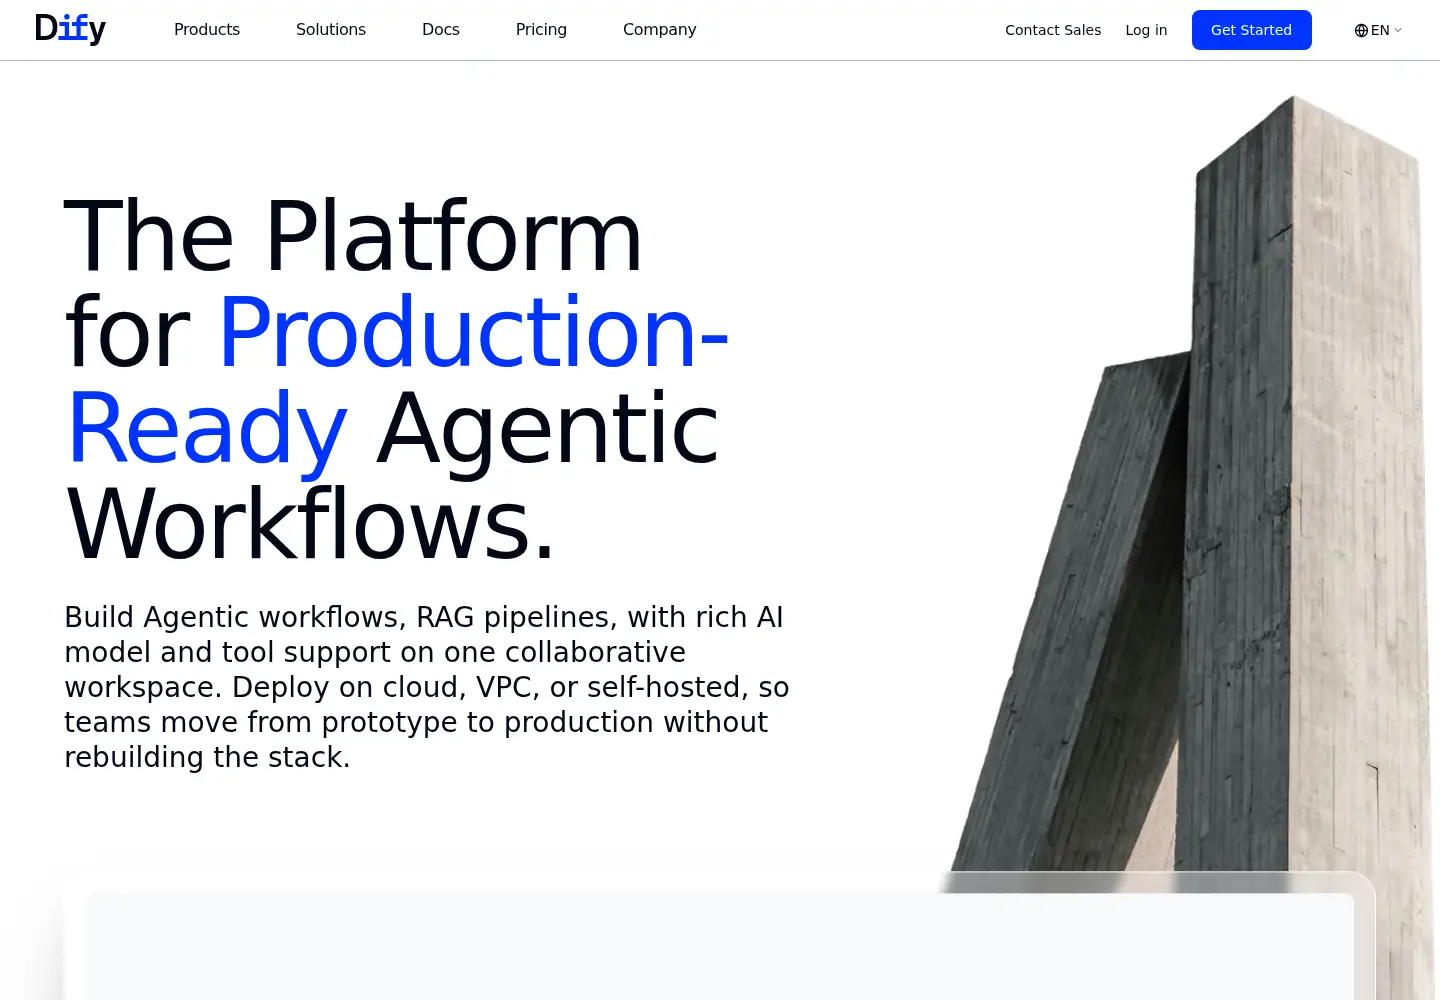Open the Company menu
The height and width of the screenshot is (1000, 1440).
click(660, 30)
